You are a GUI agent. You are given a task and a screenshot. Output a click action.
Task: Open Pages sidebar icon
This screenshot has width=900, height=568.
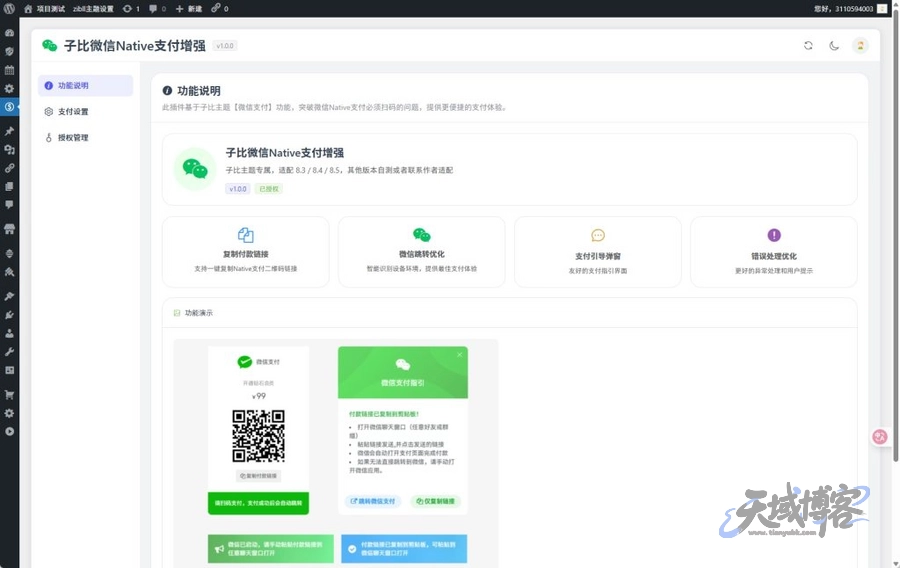click(x=9, y=186)
